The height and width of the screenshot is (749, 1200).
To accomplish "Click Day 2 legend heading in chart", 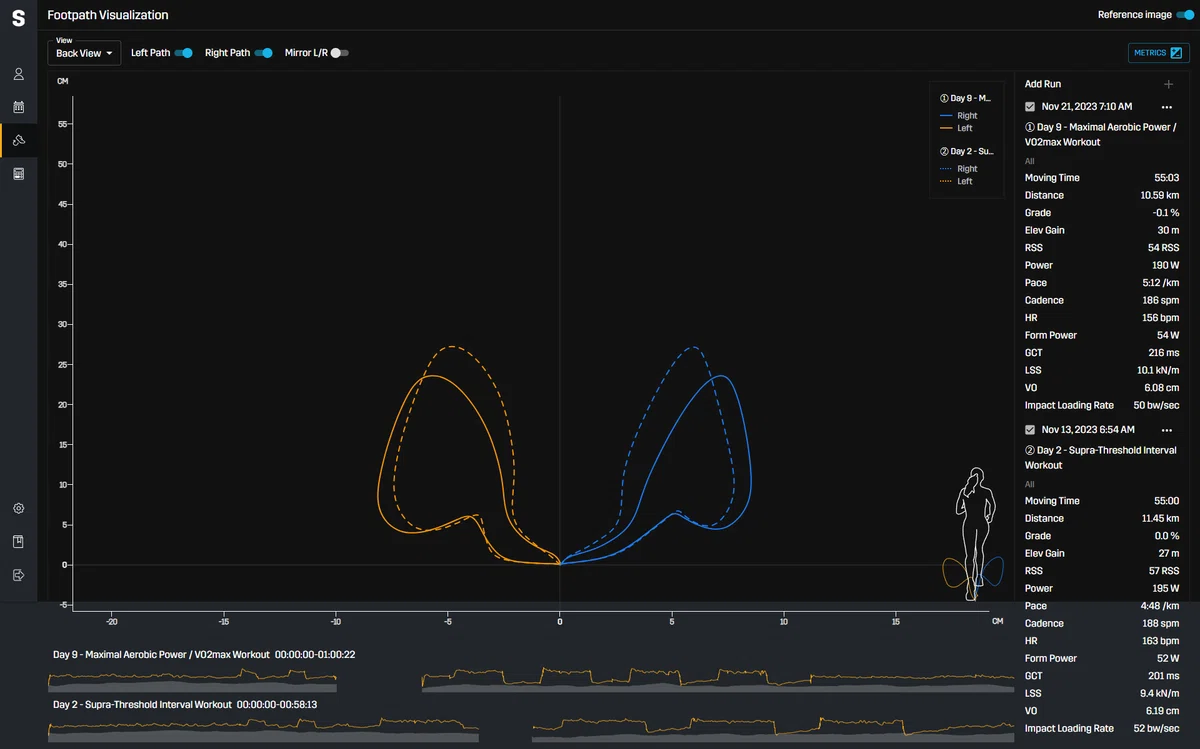I will click(966, 152).
